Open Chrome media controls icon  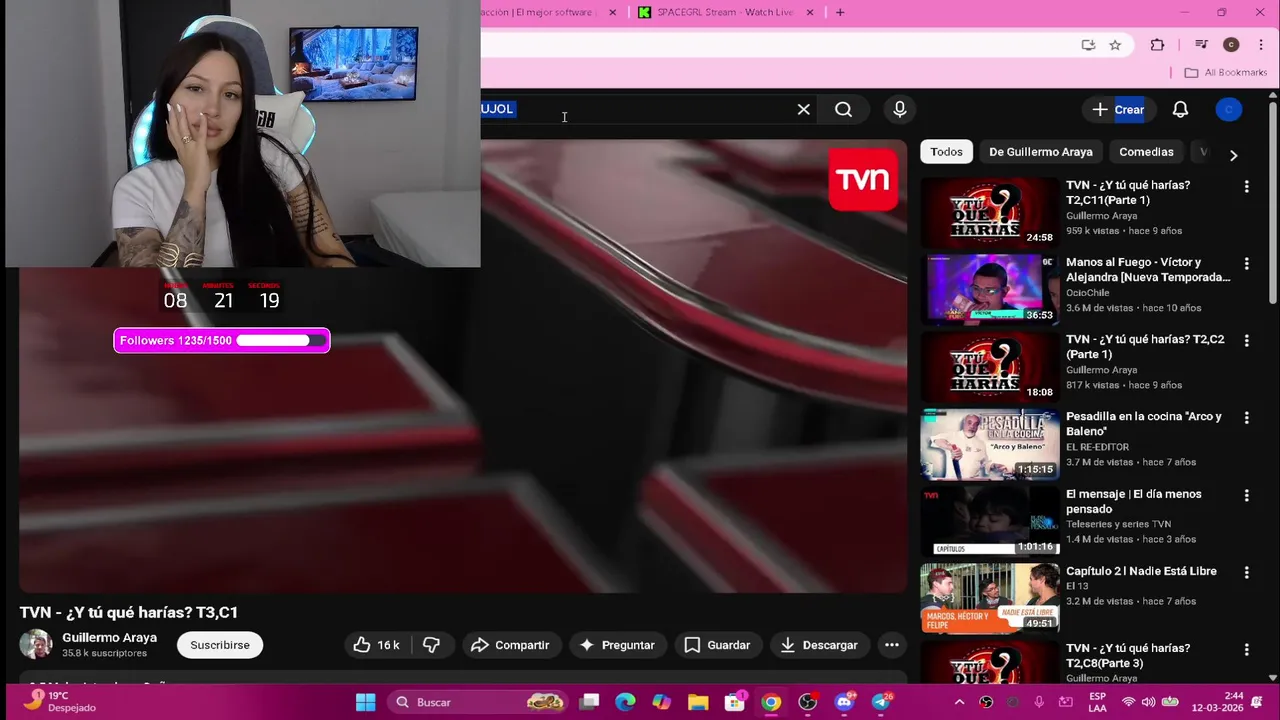[1202, 45]
